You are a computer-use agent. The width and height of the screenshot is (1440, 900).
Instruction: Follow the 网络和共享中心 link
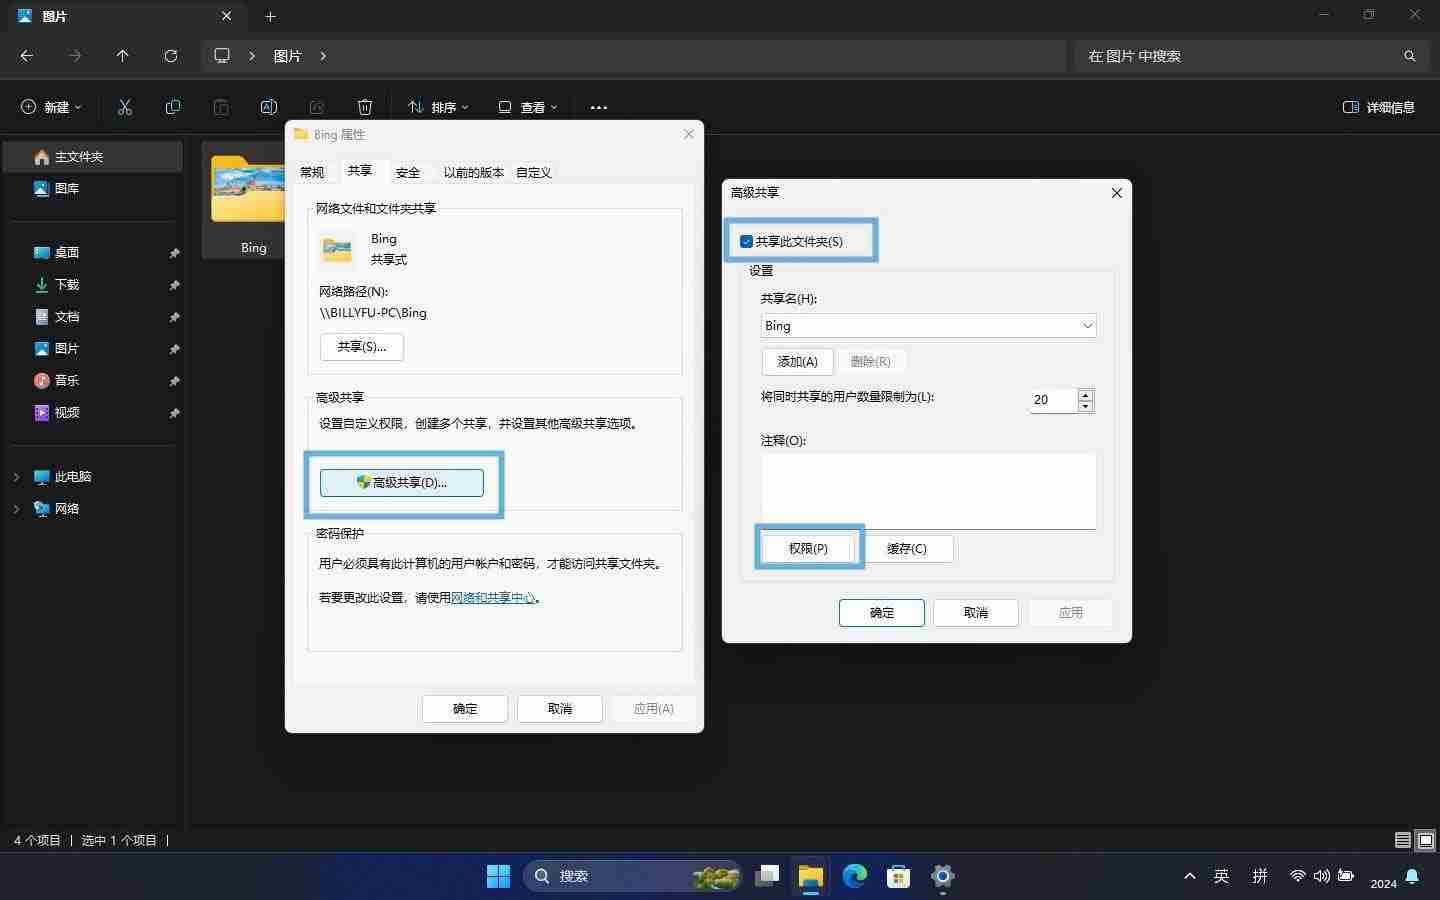(494, 597)
